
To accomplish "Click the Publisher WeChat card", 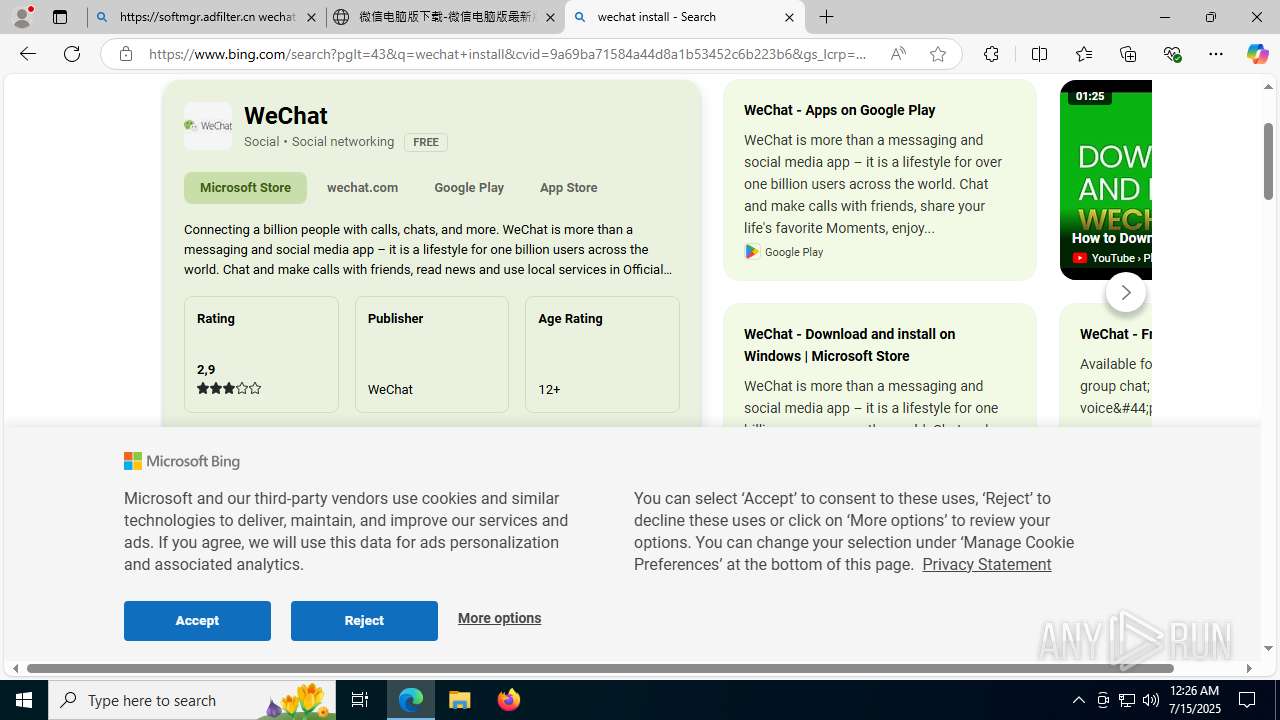I will pyautogui.click(x=432, y=354).
